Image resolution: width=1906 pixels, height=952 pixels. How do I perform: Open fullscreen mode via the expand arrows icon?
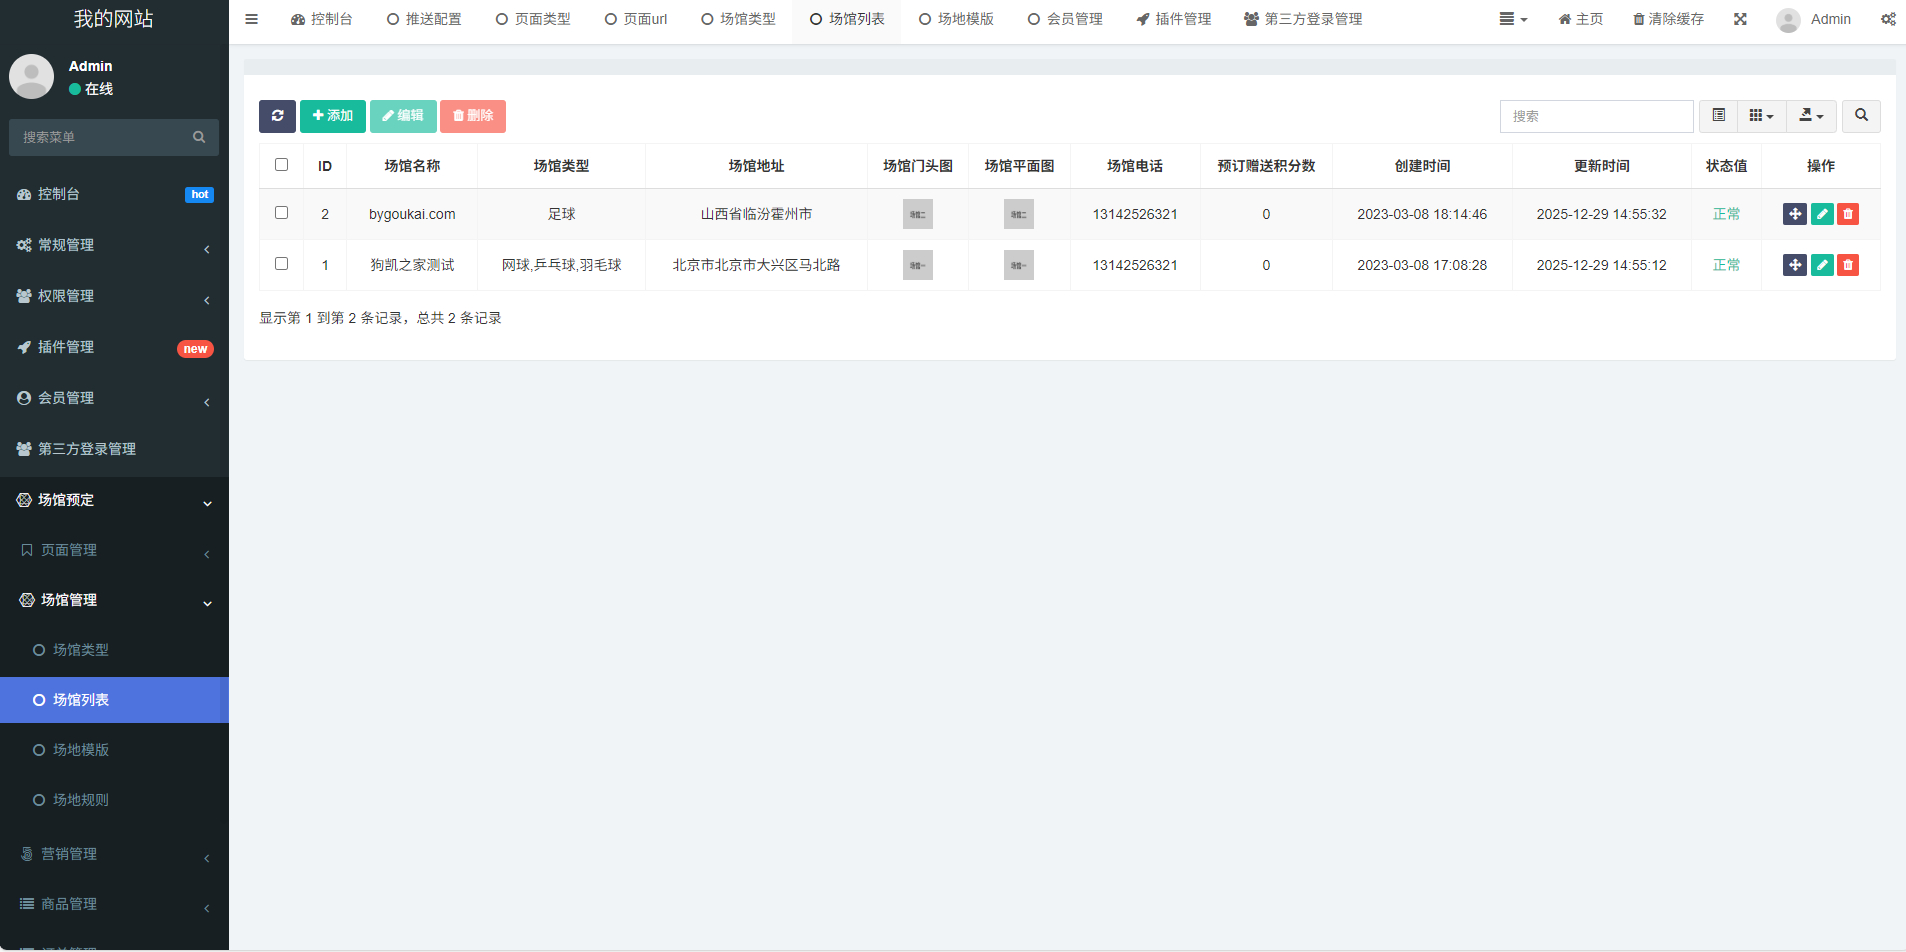pyautogui.click(x=1740, y=19)
